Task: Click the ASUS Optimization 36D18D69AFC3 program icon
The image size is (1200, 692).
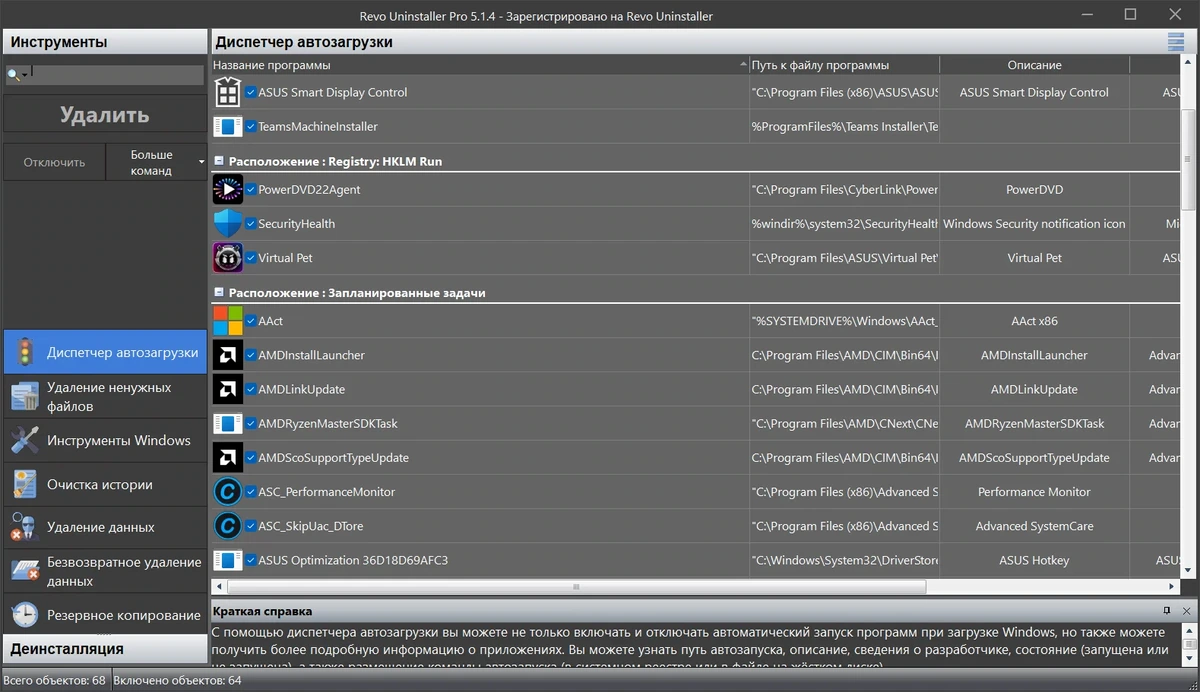Action: coord(228,561)
